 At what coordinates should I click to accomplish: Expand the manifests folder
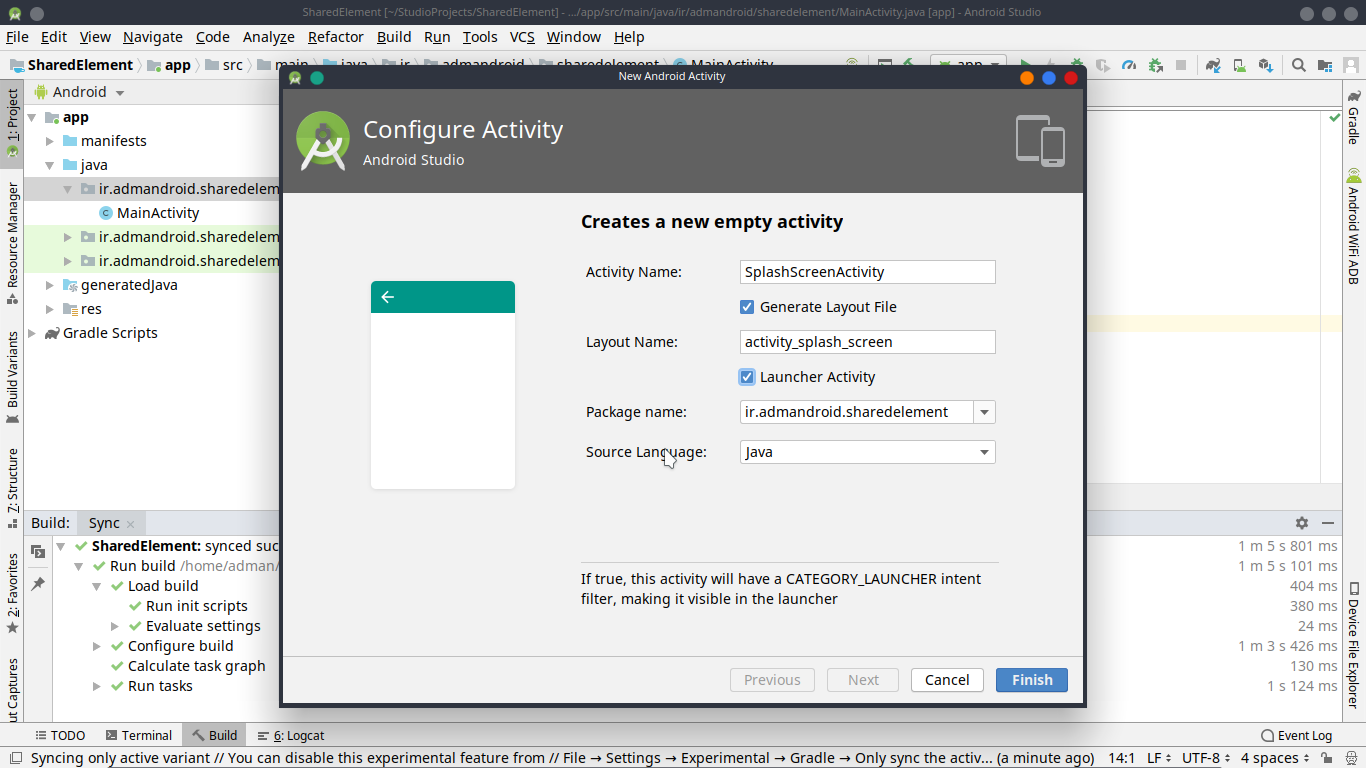tap(50, 141)
